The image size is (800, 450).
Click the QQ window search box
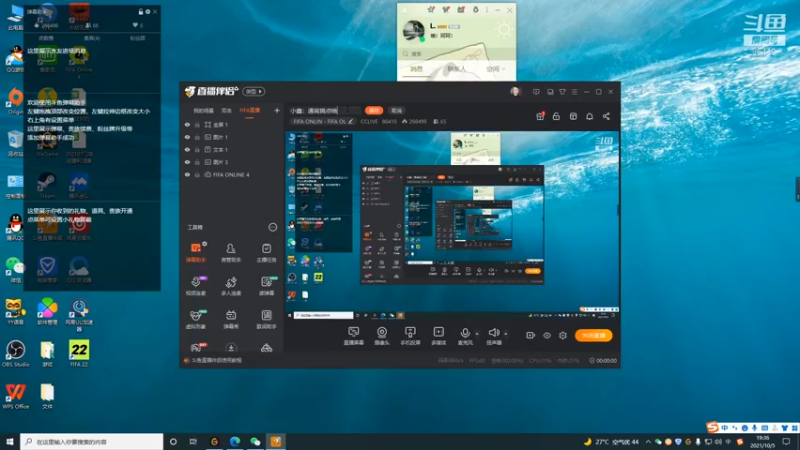tap(457, 54)
